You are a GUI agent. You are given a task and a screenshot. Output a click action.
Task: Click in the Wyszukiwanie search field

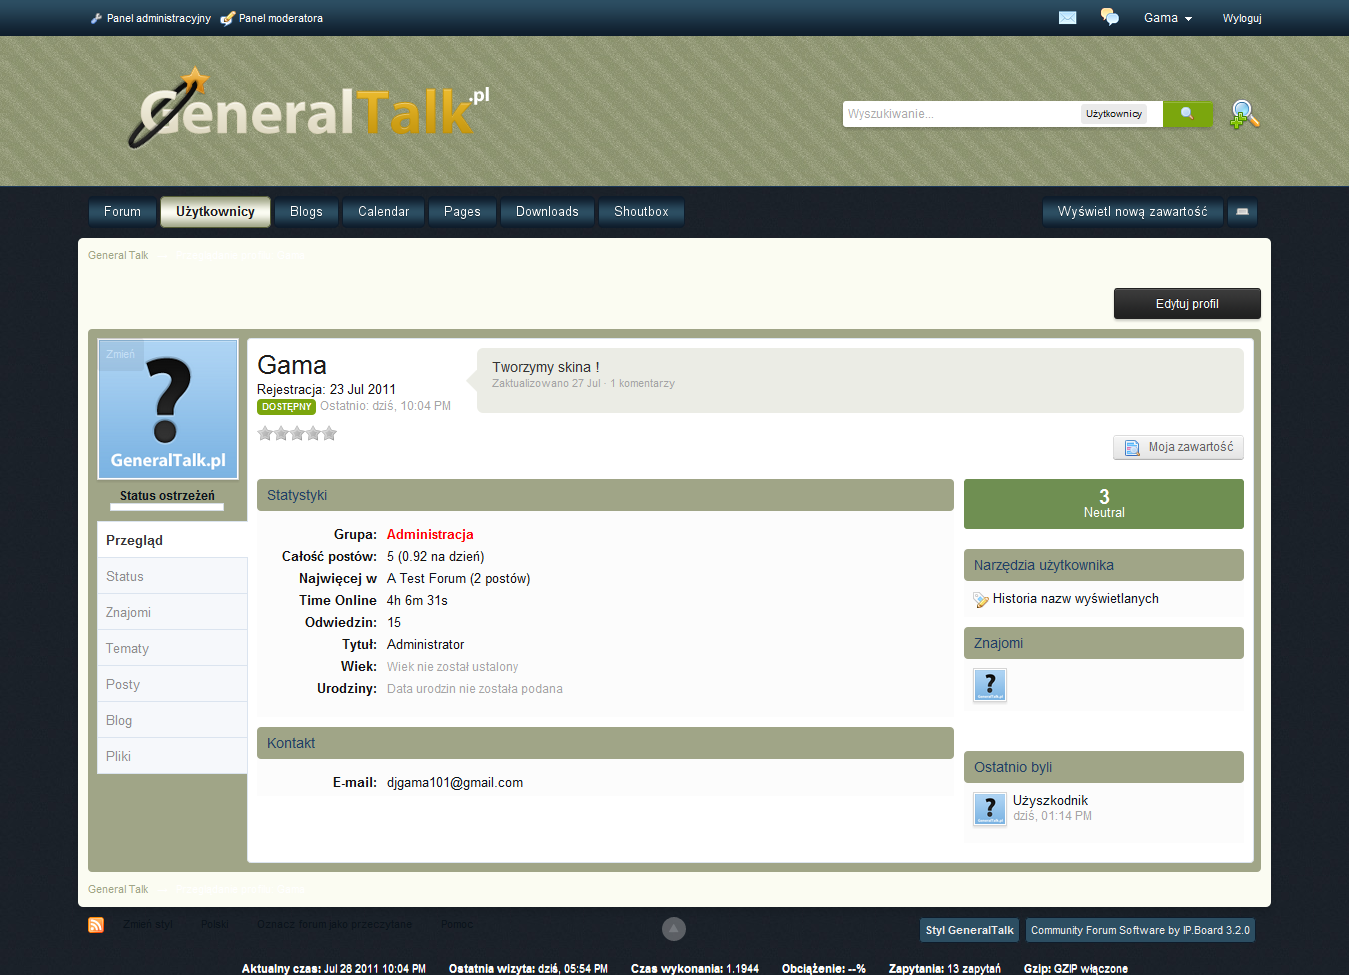click(960, 114)
